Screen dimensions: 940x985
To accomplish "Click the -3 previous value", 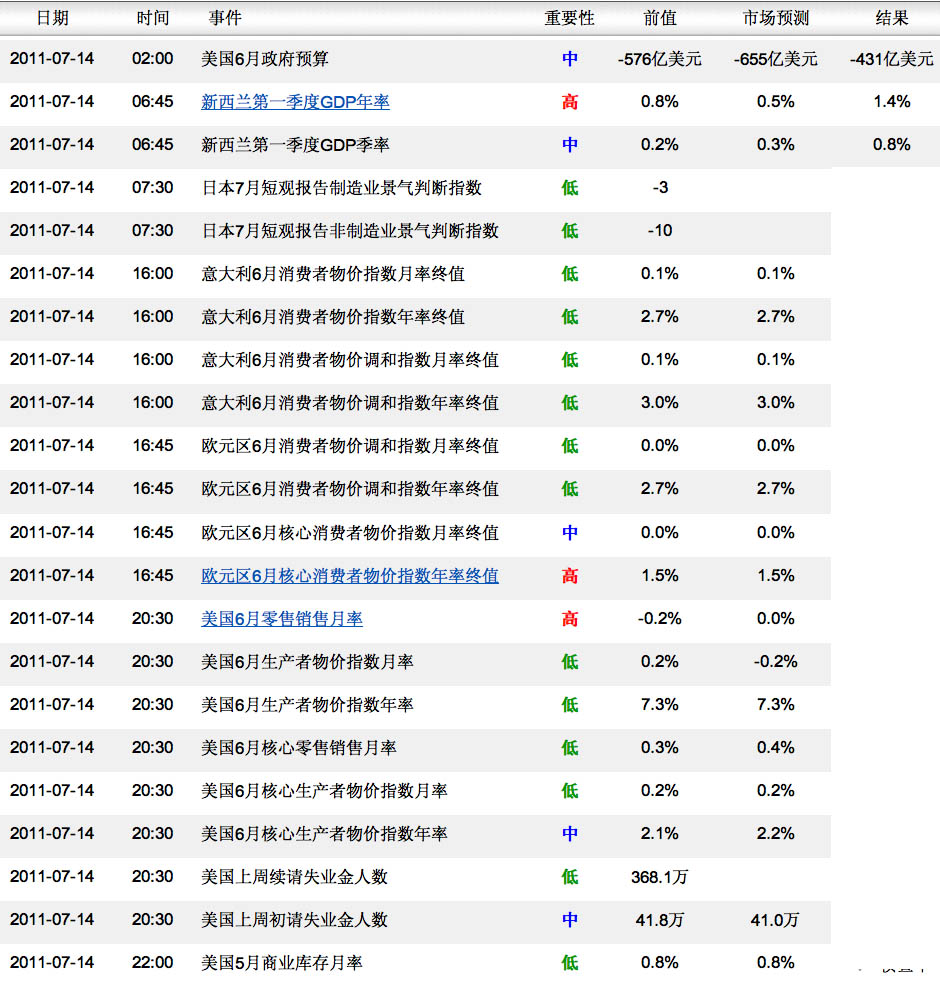I will pyautogui.click(x=660, y=187).
